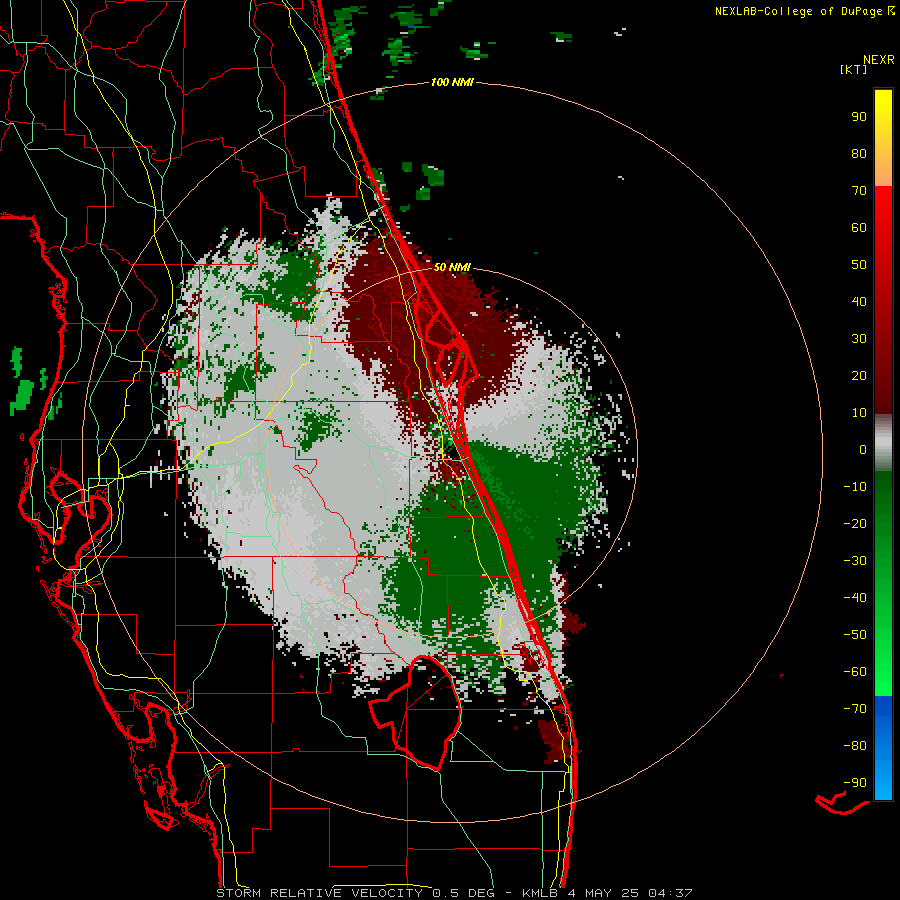900x900 pixels.
Task: Click the -50 value on velocity scale
Action: [855, 634]
